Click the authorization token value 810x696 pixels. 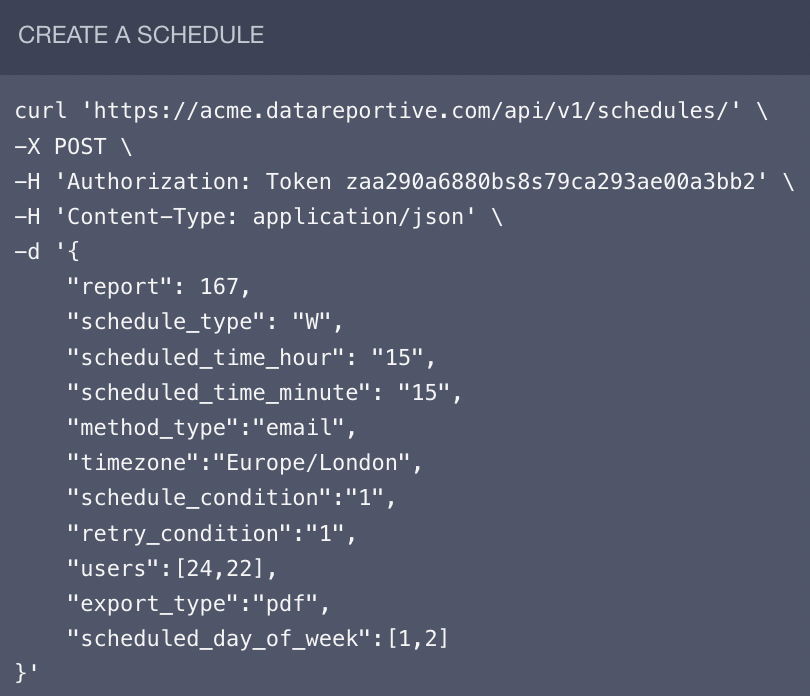[x=550, y=182]
